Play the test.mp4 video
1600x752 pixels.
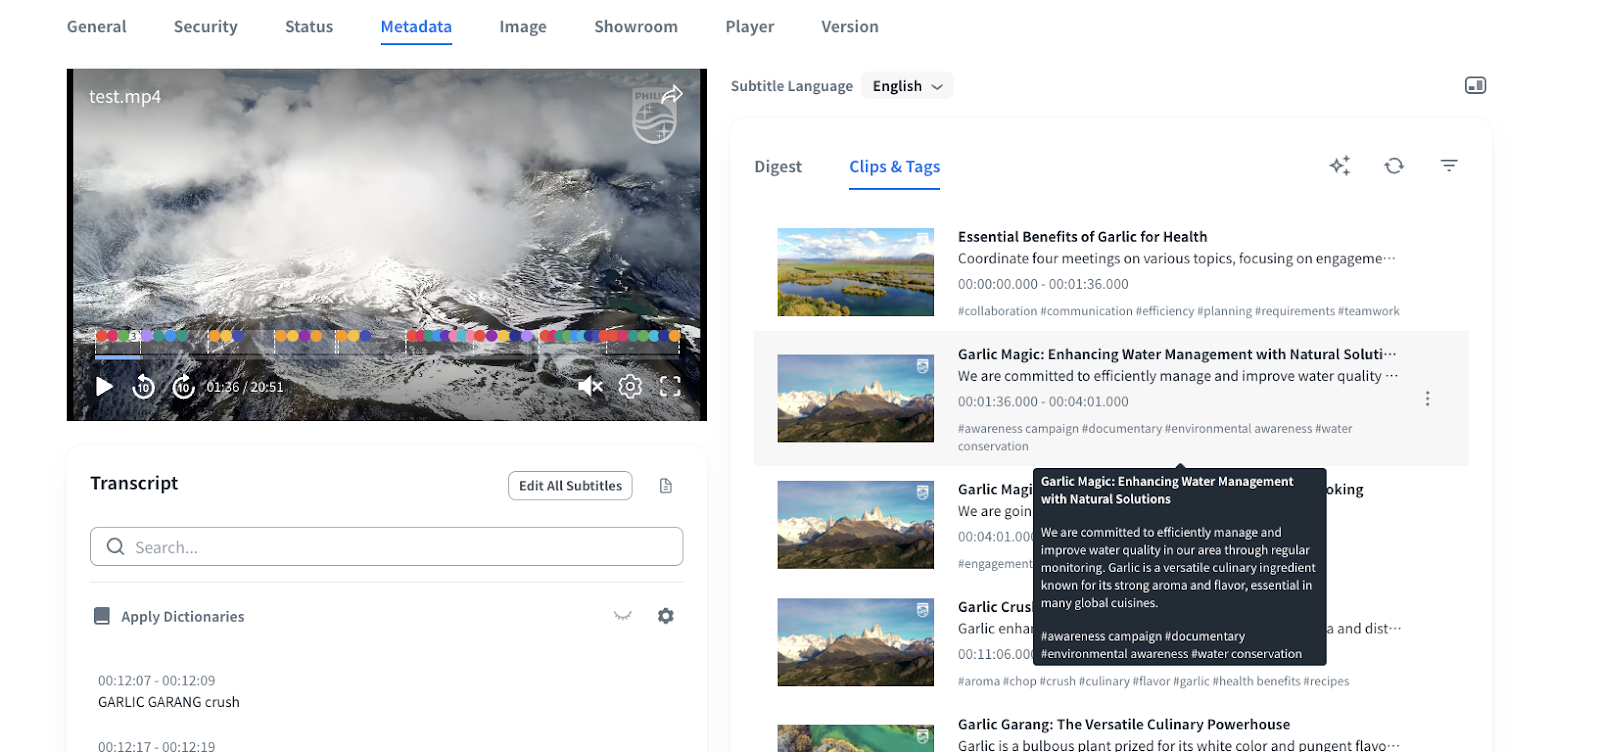tap(104, 387)
